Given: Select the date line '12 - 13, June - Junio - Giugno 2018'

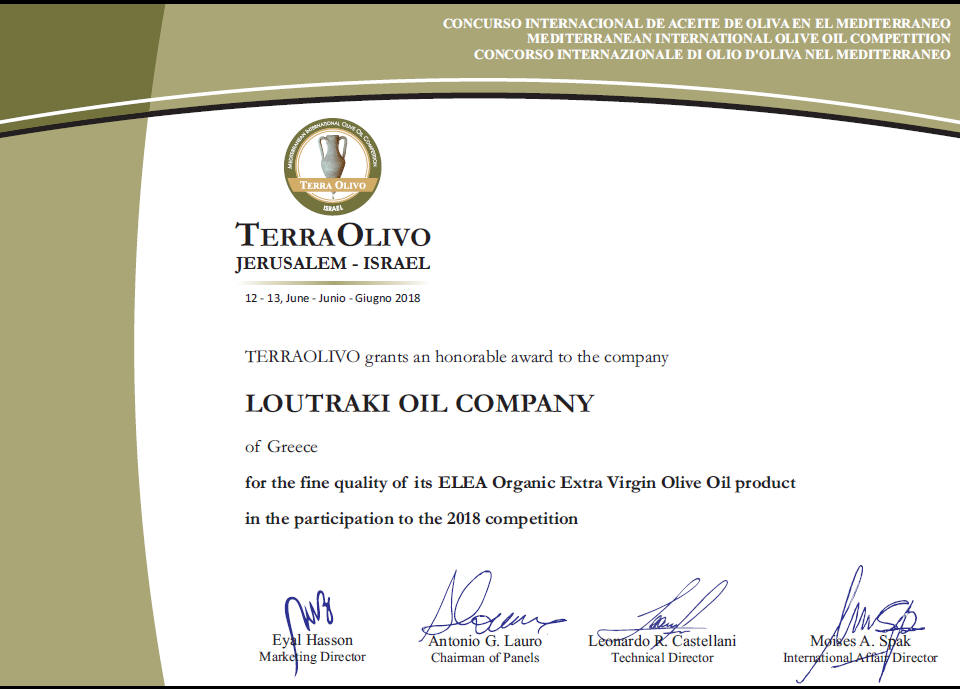Looking at the screenshot, I should click(x=332, y=298).
